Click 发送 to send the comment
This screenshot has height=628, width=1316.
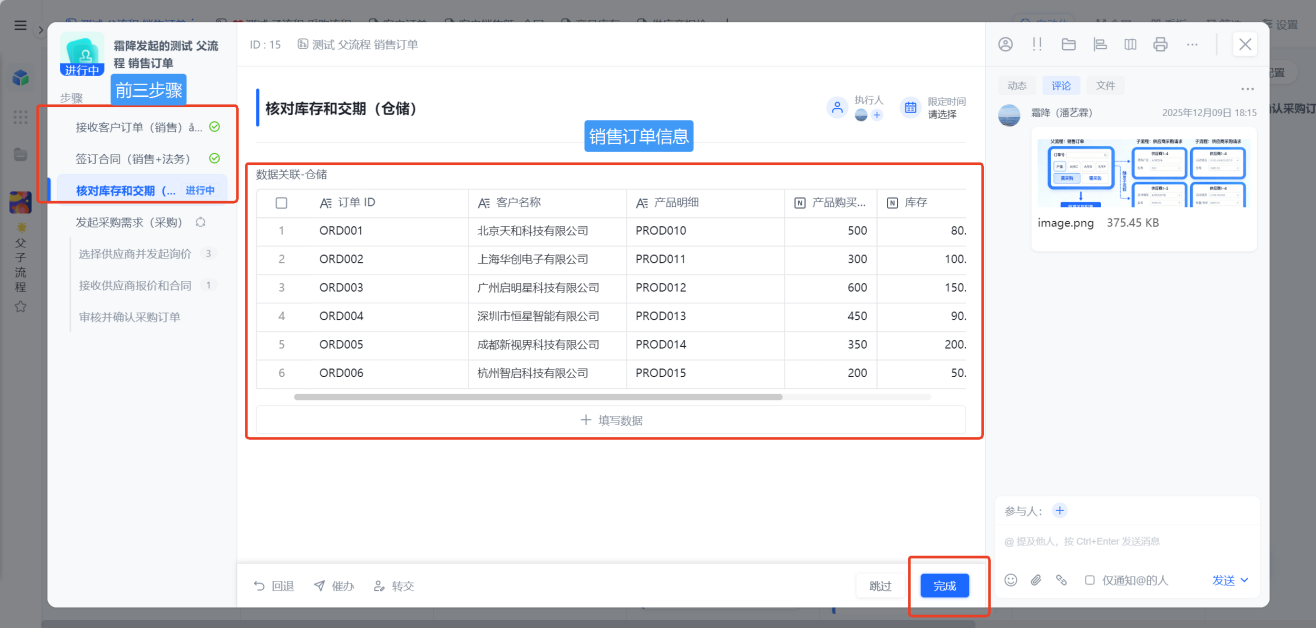1224,580
